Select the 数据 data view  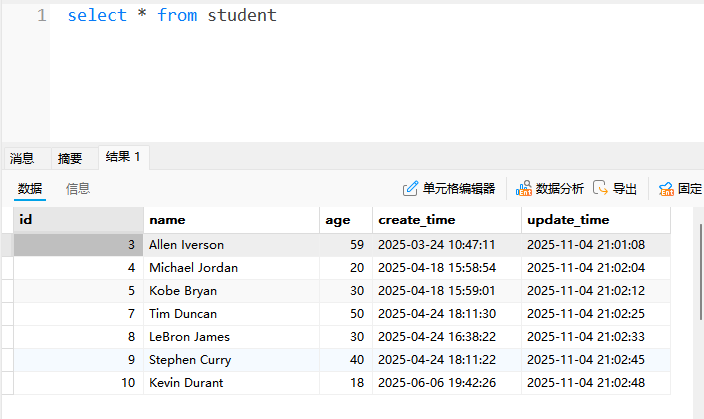30,188
